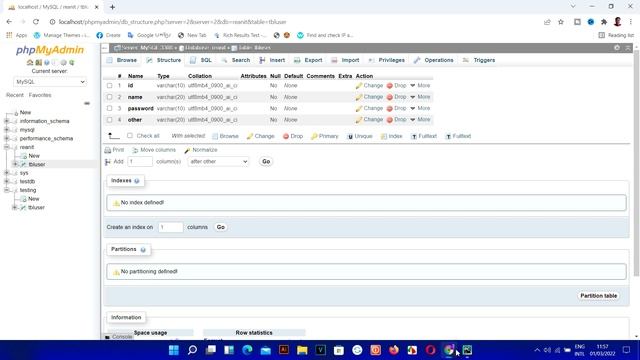Expand the mysql database node
Screen dimensions: 640x360
click(7, 130)
